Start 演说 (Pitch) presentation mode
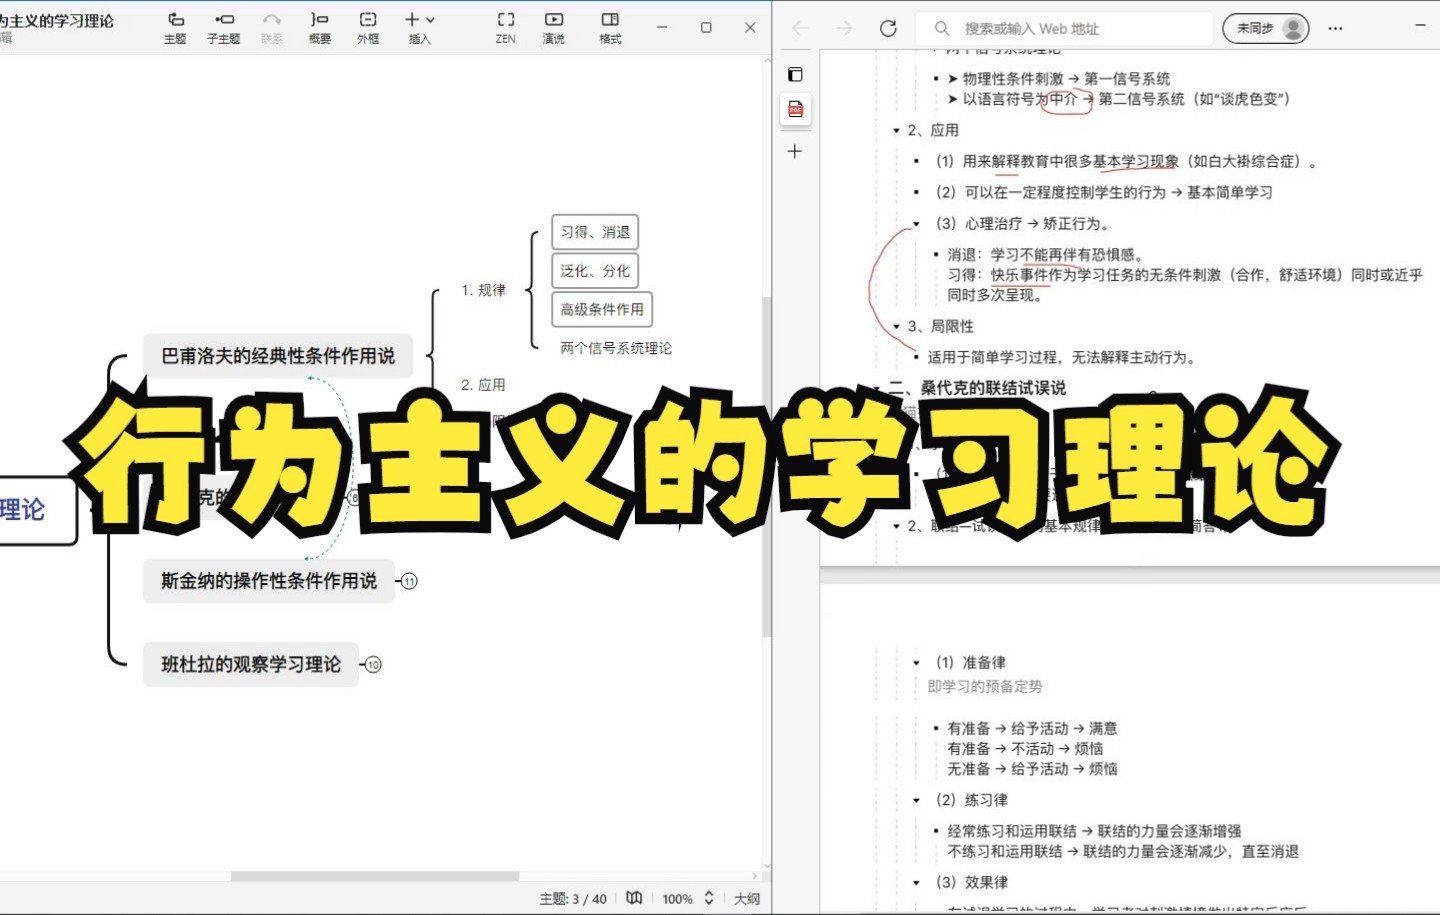 coord(553,27)
